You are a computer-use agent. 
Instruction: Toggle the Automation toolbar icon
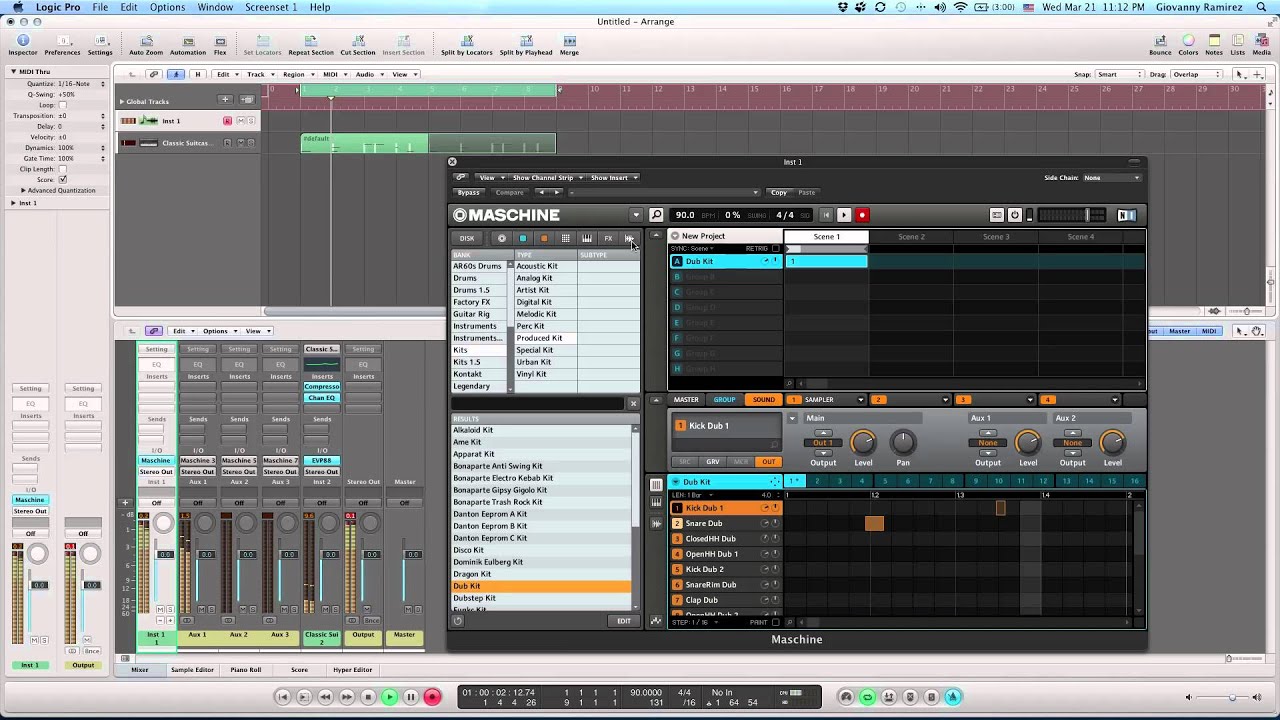point(187,45)
